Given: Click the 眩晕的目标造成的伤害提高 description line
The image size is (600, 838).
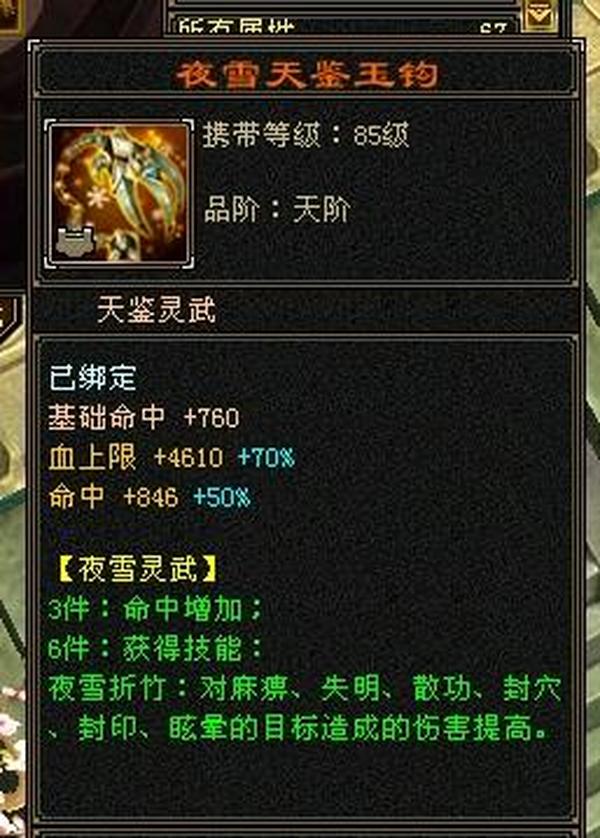Looking at the screenshot, I should (358, 728).
